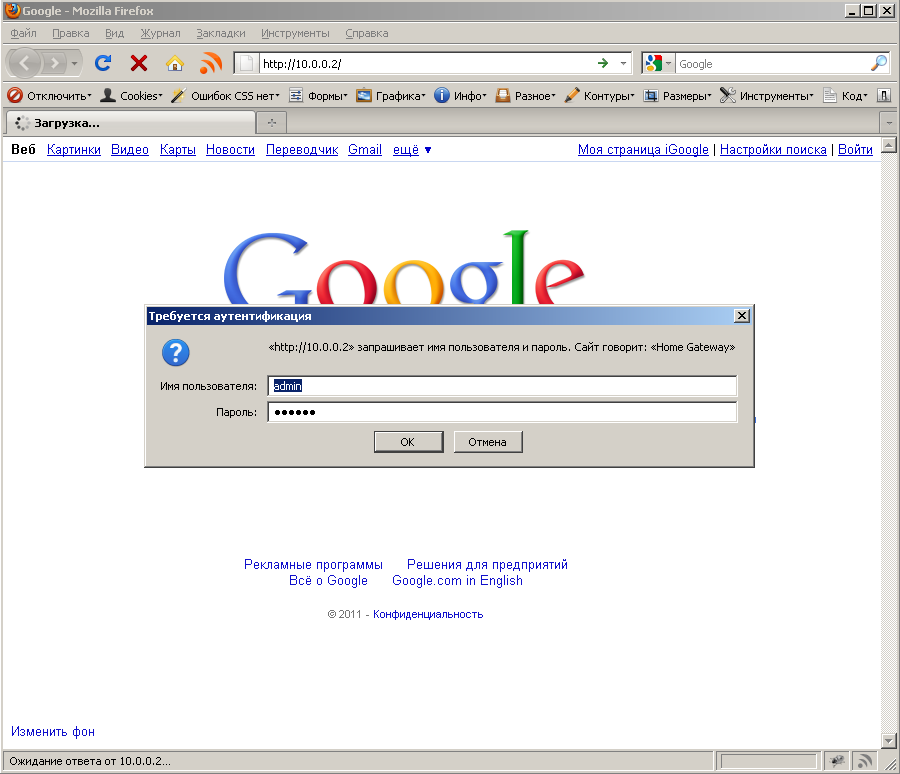The height and width of the screenshot is (774, 900).
Task: Open Рекламные программы link
Action: click(313, 564)
